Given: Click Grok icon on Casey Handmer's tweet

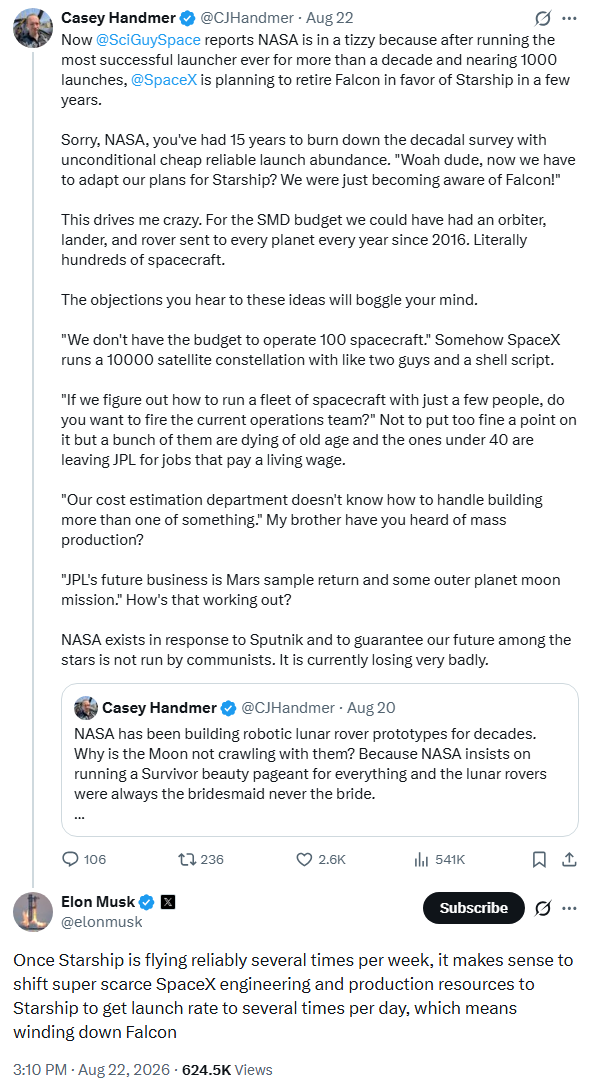Looking at the screenshot, I should [543, 18].
